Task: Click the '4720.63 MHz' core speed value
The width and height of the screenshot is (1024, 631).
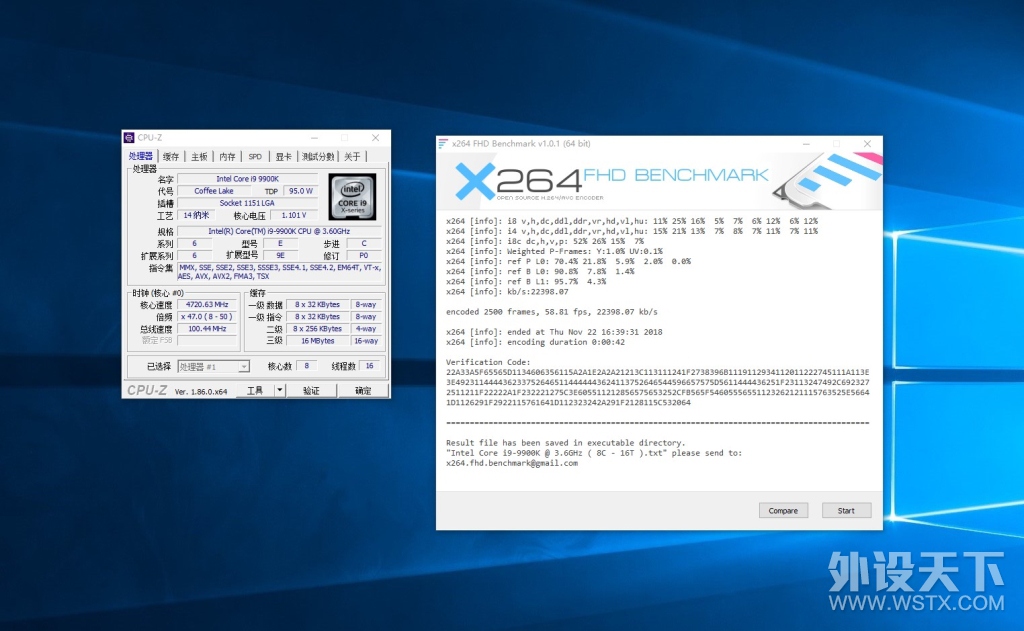Action: [207, 304]
